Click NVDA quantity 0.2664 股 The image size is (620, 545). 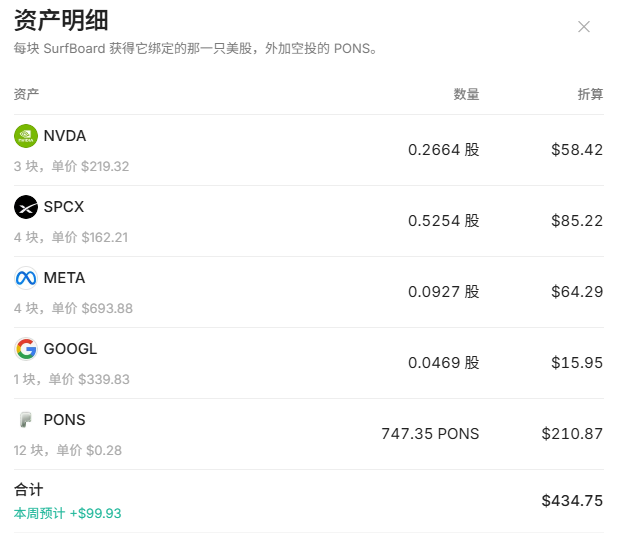(444, 150)
